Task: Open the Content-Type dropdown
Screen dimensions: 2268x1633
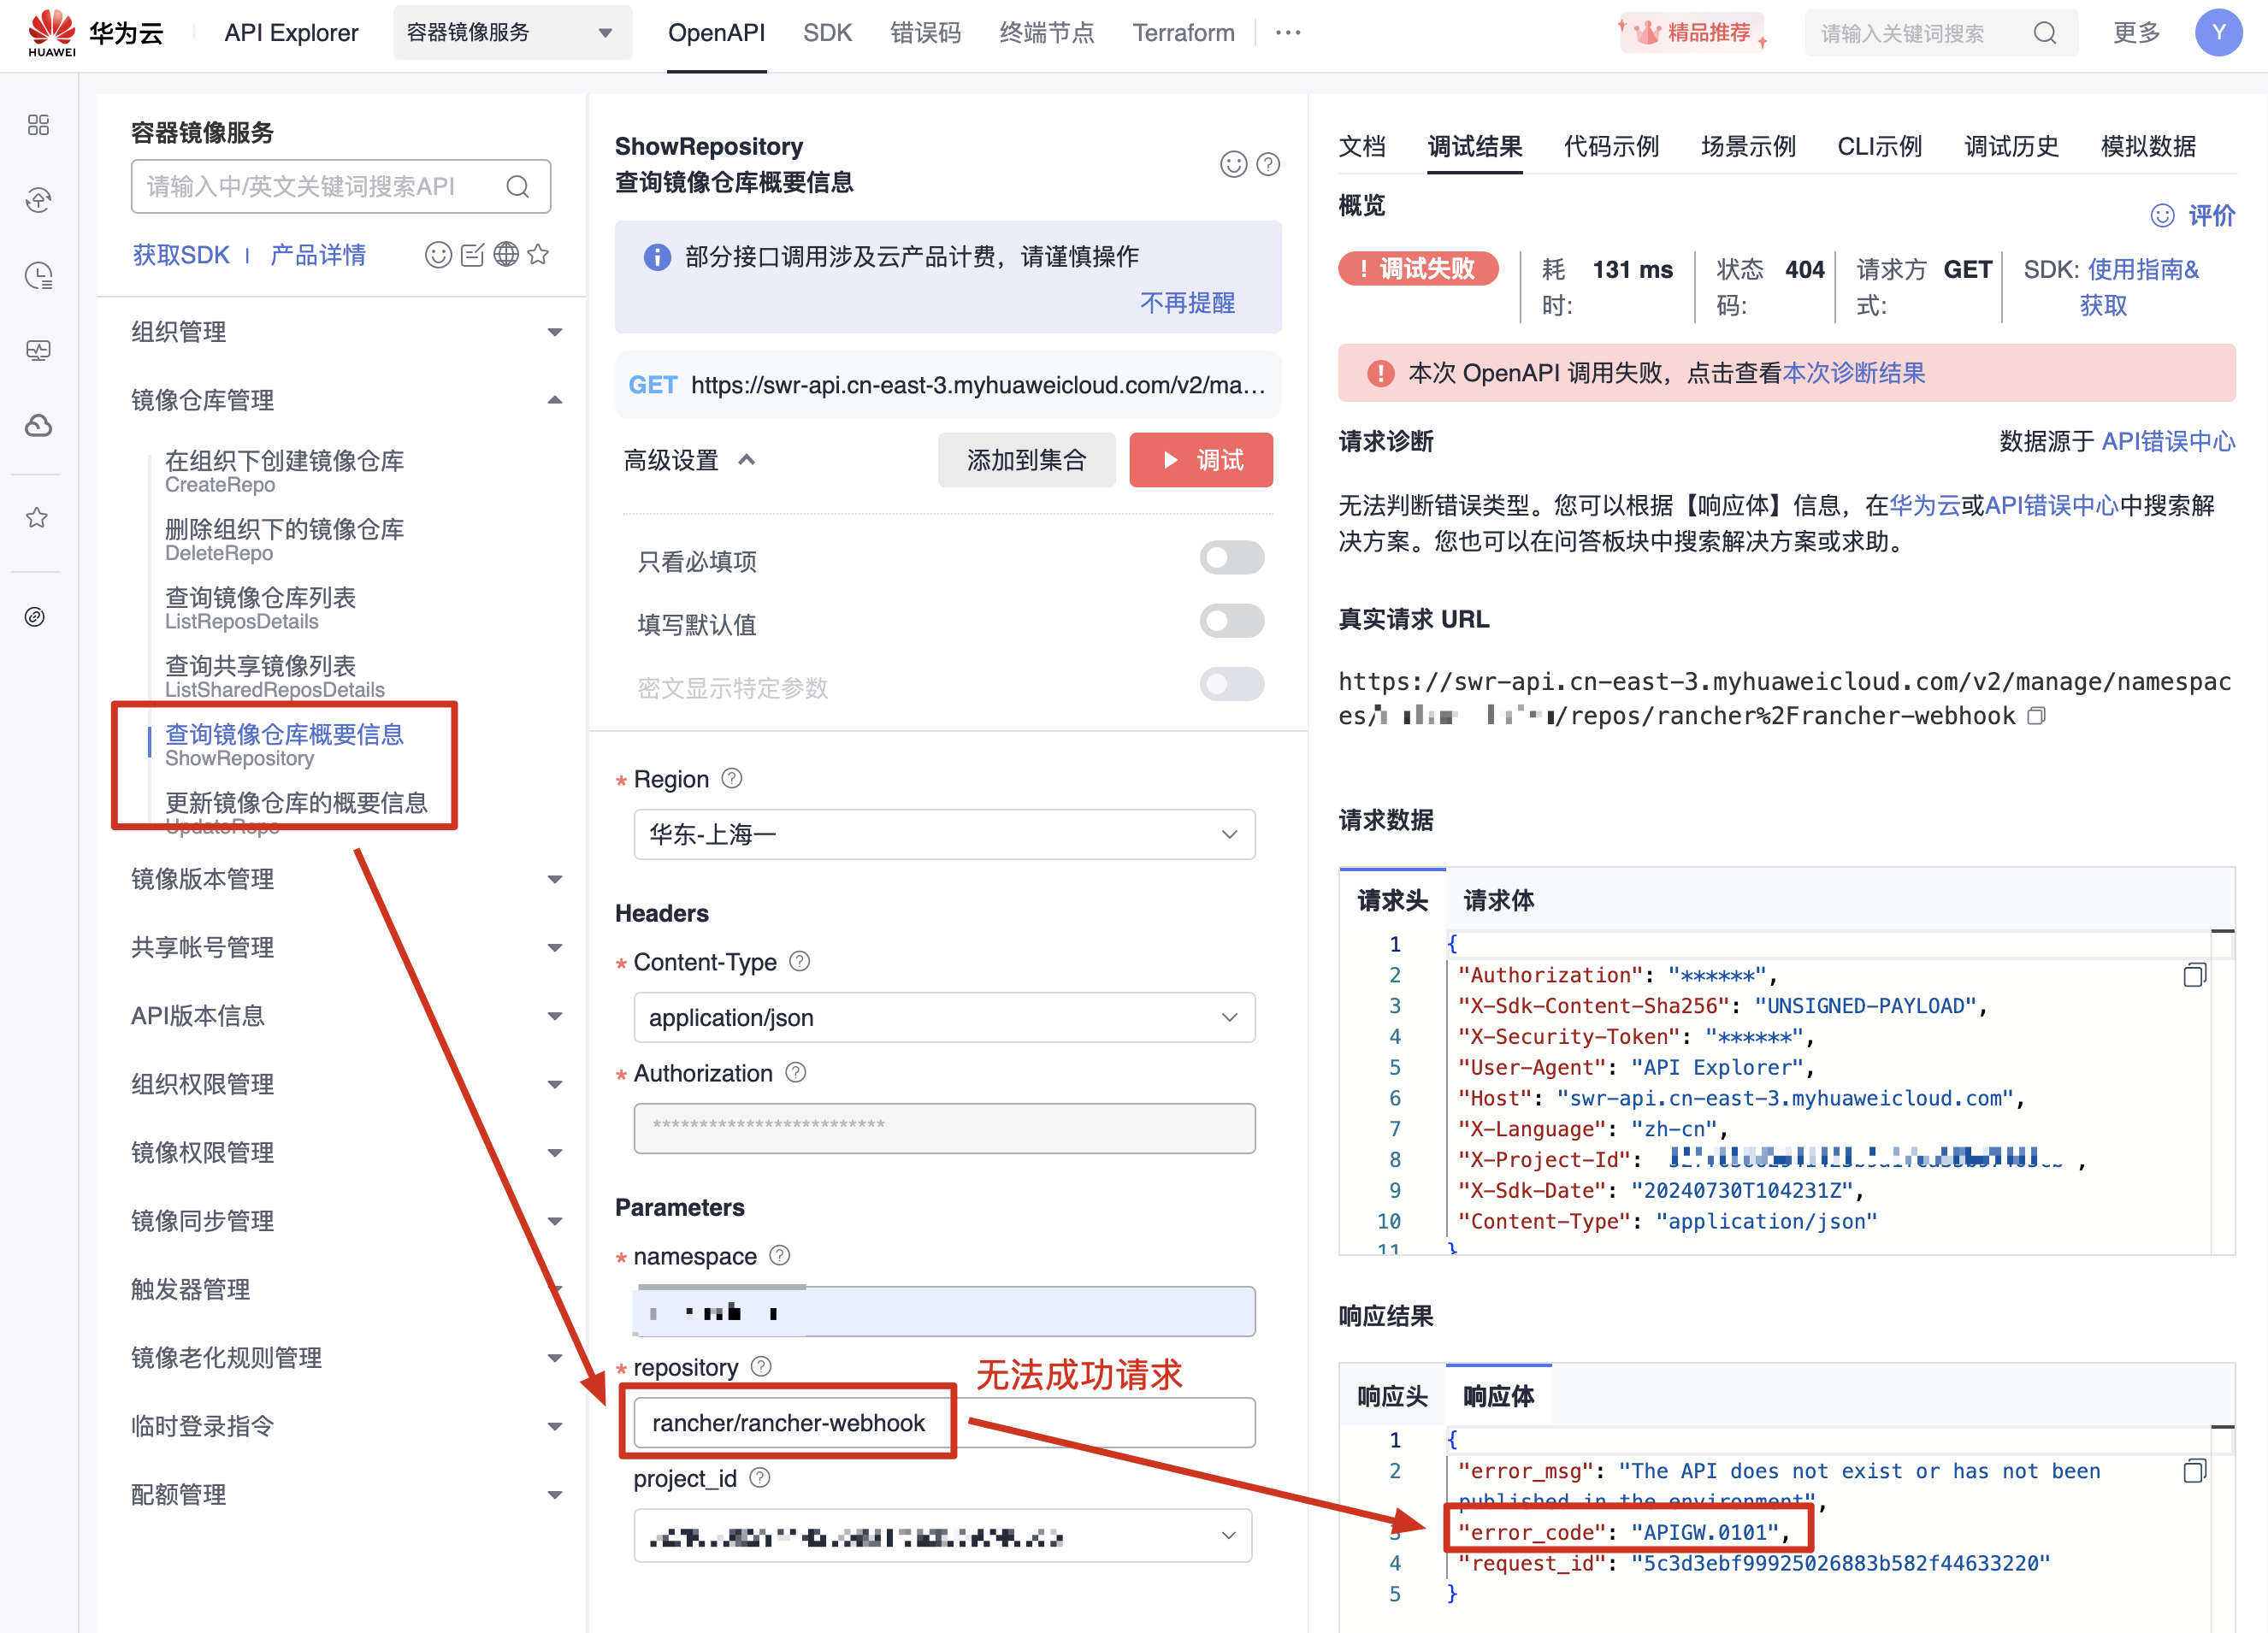Action: pos(944,1017)
